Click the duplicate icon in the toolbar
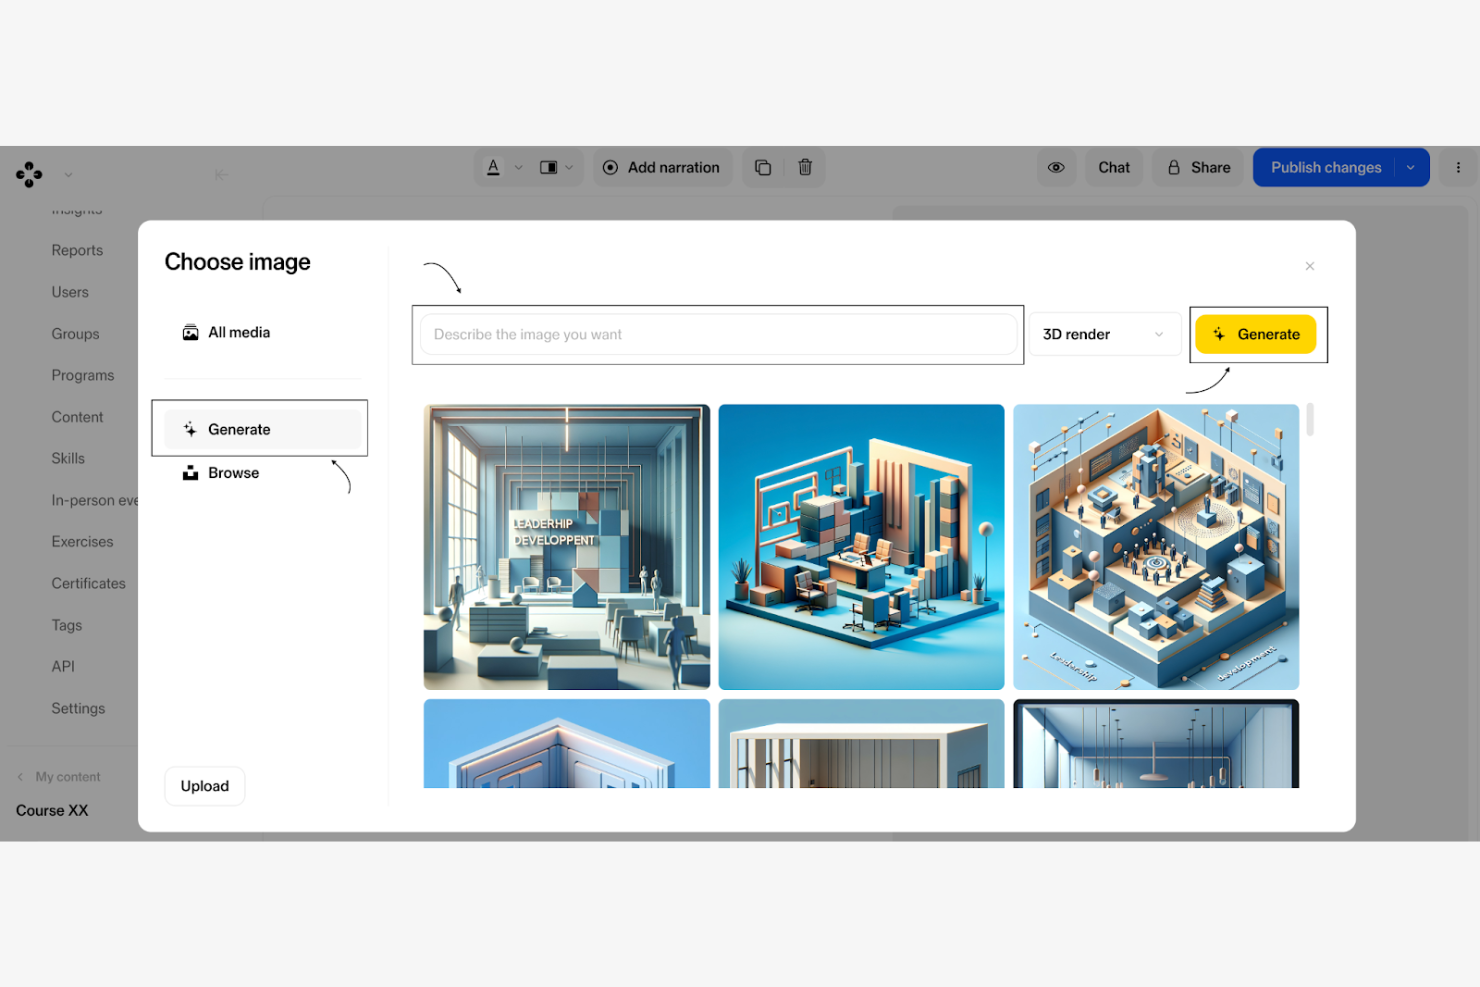 pyautogui.click(x=763, y=168)
